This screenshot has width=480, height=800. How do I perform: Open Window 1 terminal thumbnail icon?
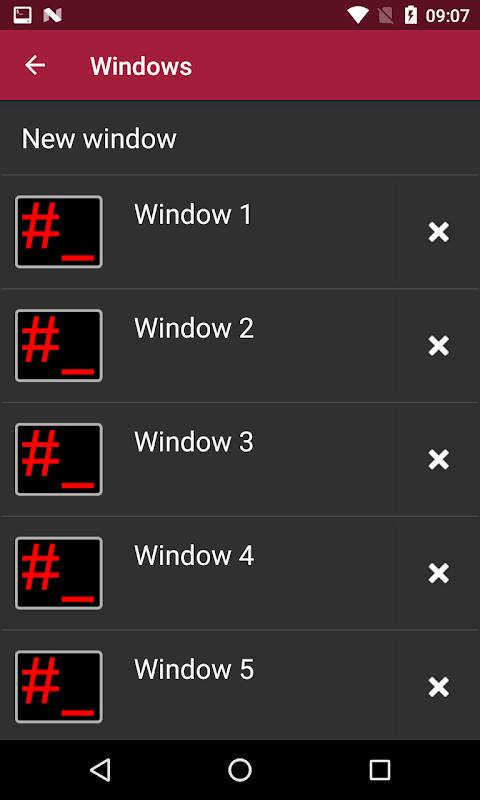(59, 232)
